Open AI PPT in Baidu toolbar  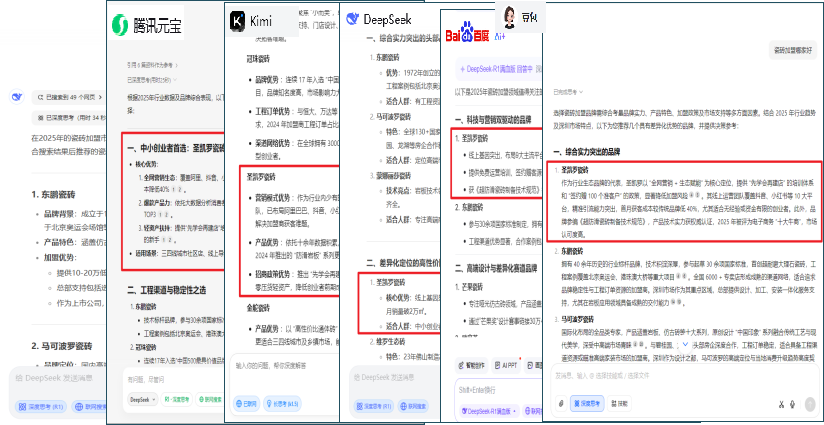[506, 365]
